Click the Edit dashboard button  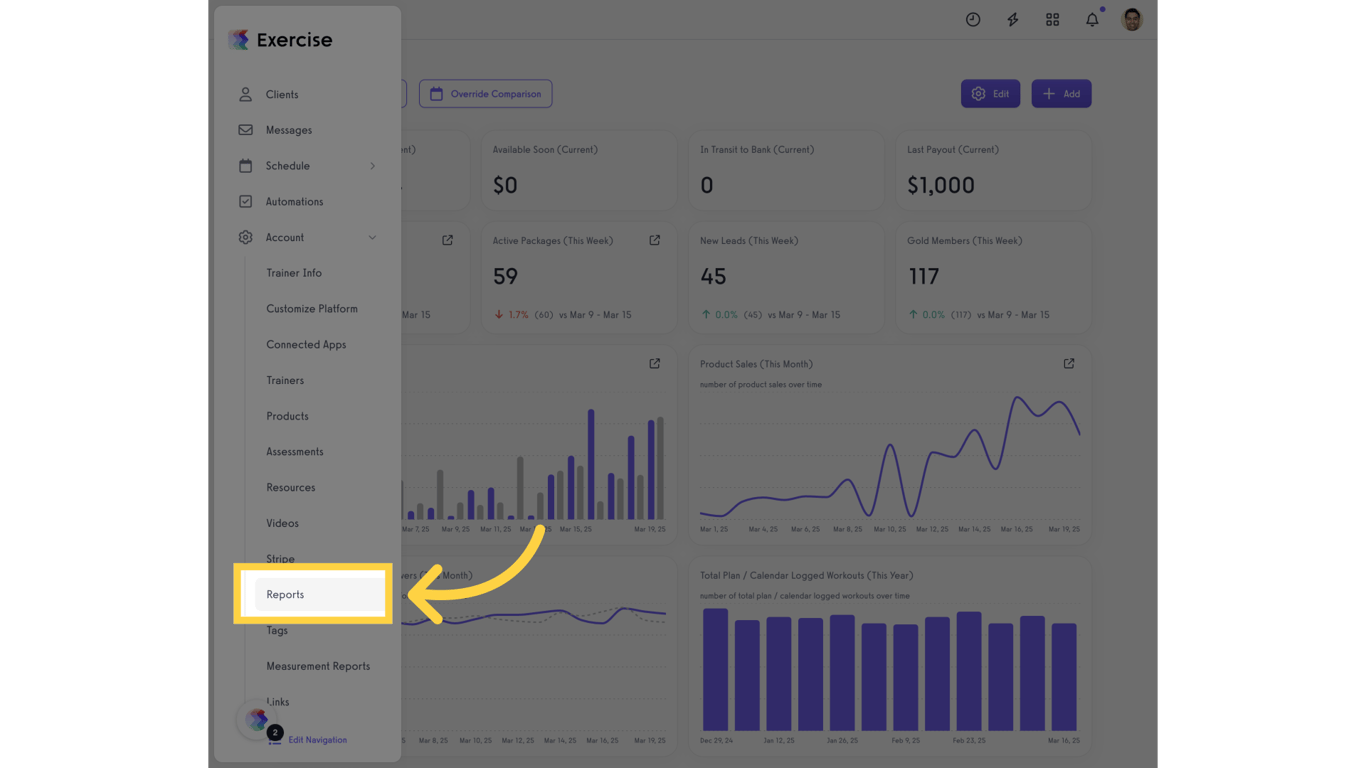click(990, 94)
